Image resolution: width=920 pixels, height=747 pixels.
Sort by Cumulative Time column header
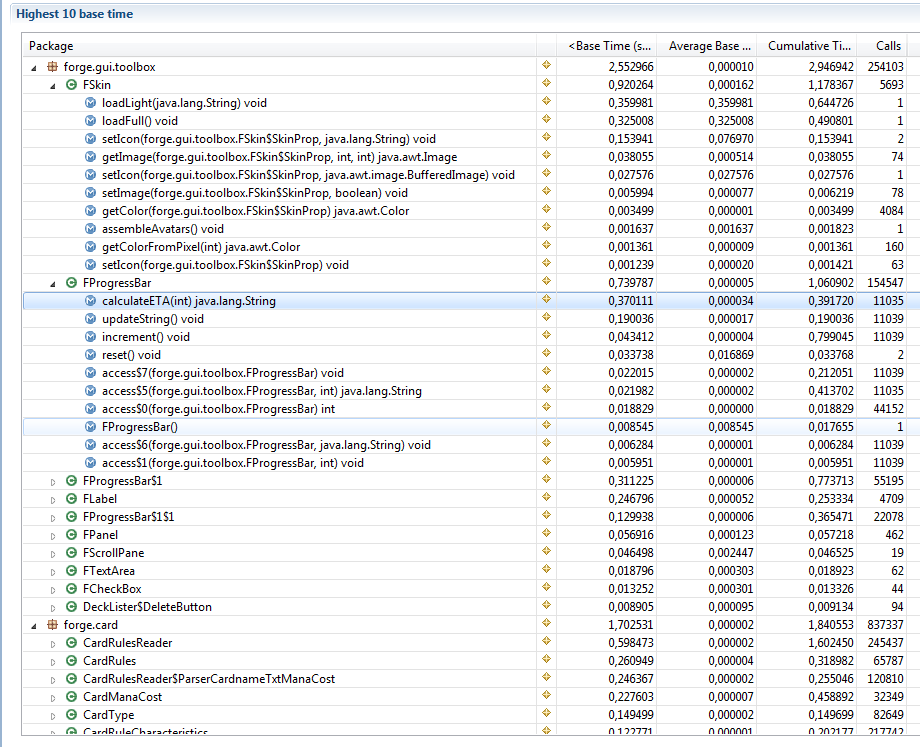click(x=809, y=46)
